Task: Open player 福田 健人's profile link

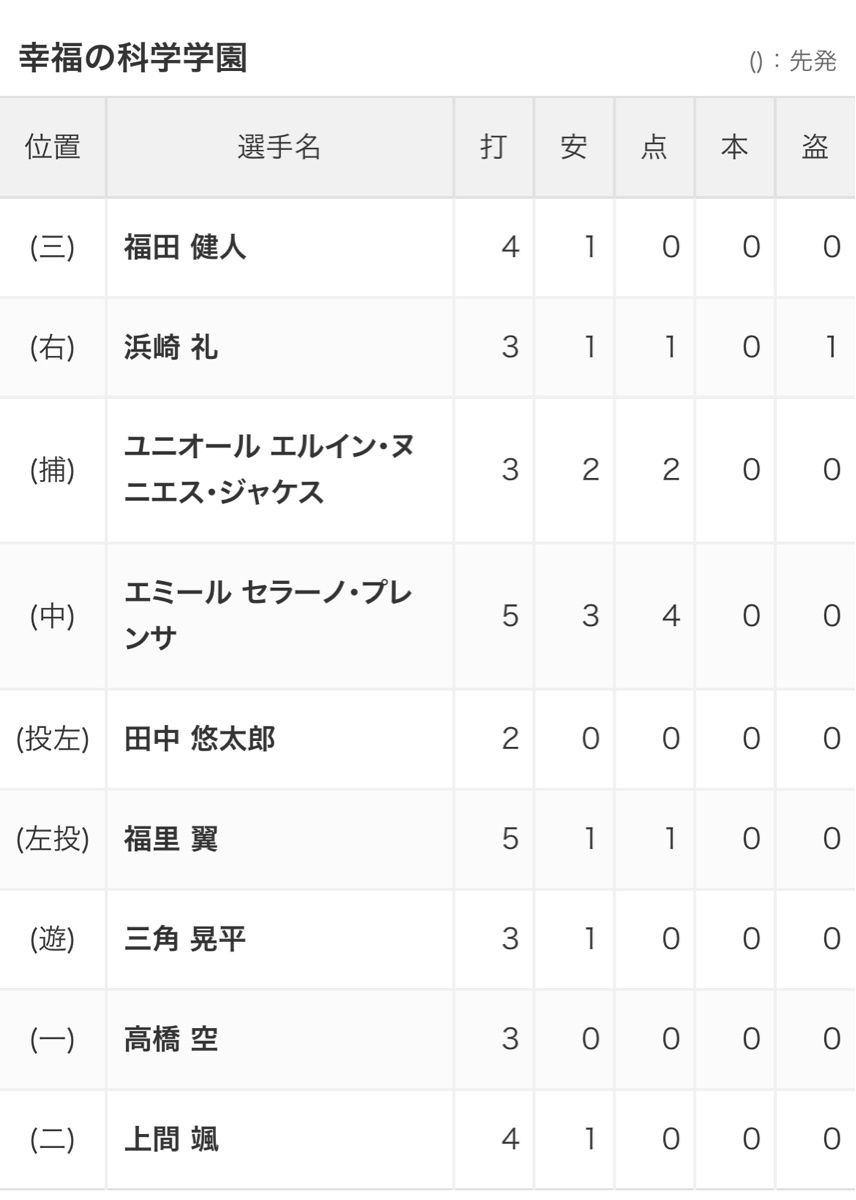Action: (x=185, y=247)
